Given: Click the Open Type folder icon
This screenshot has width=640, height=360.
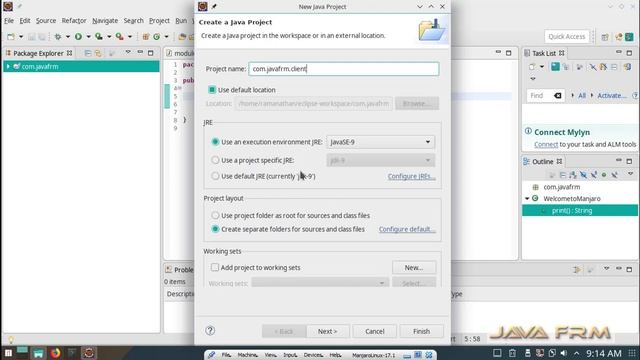Looking at the screenshot, I should point(182,37).
